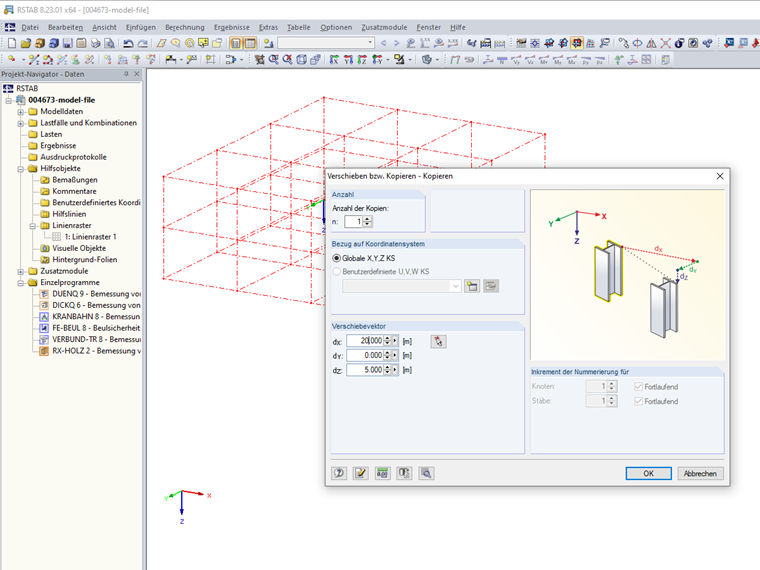The width and height of the screenshot is (760, 570).
Task: Toggle Fortlaufend checkbox for Knoten
Action: coord(638,387)
